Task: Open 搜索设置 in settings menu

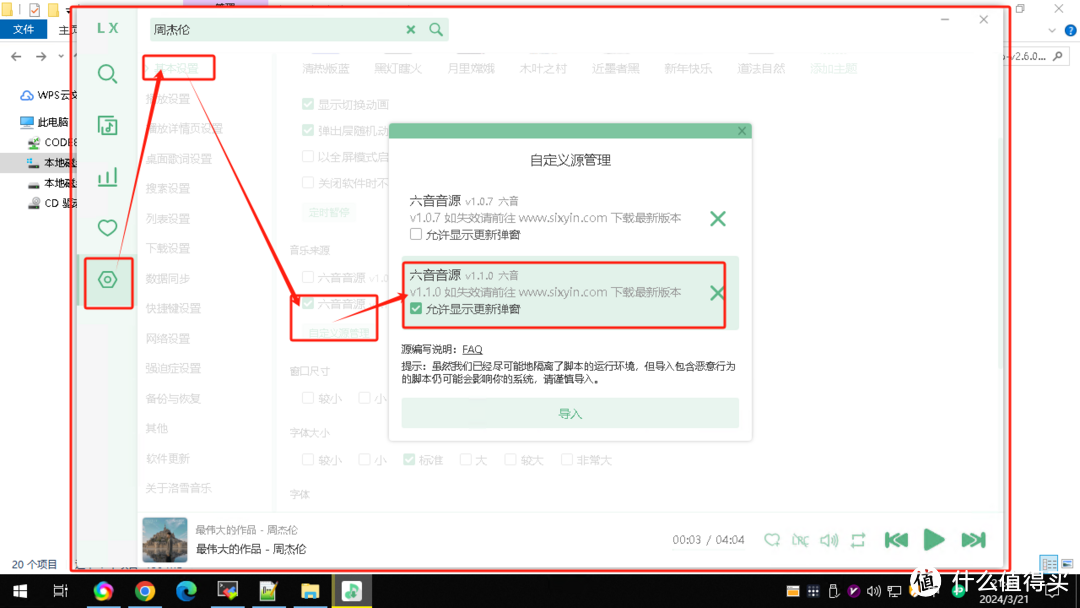Action: 168,188
